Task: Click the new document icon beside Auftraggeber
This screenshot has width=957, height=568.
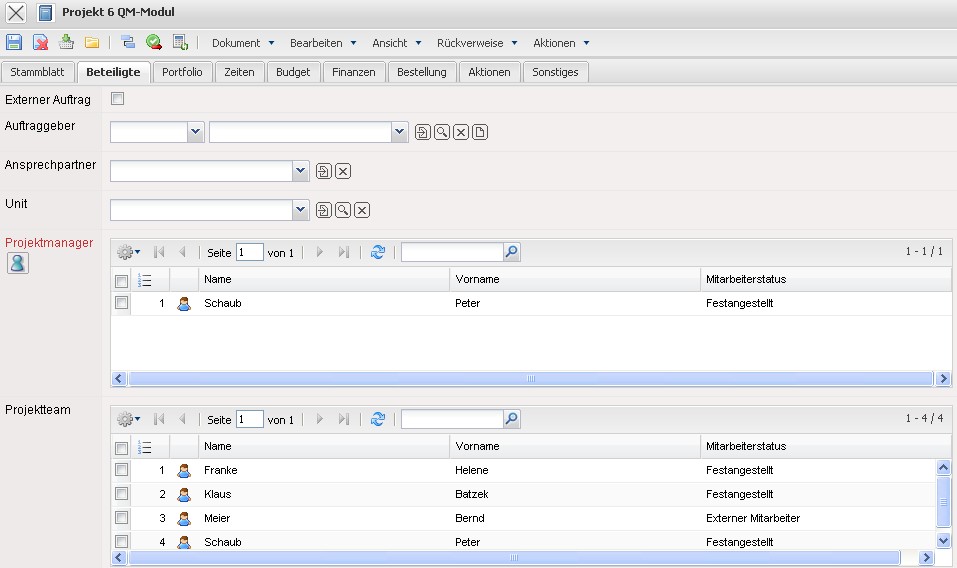Action: pyautogui.click(x=480, y=132)
